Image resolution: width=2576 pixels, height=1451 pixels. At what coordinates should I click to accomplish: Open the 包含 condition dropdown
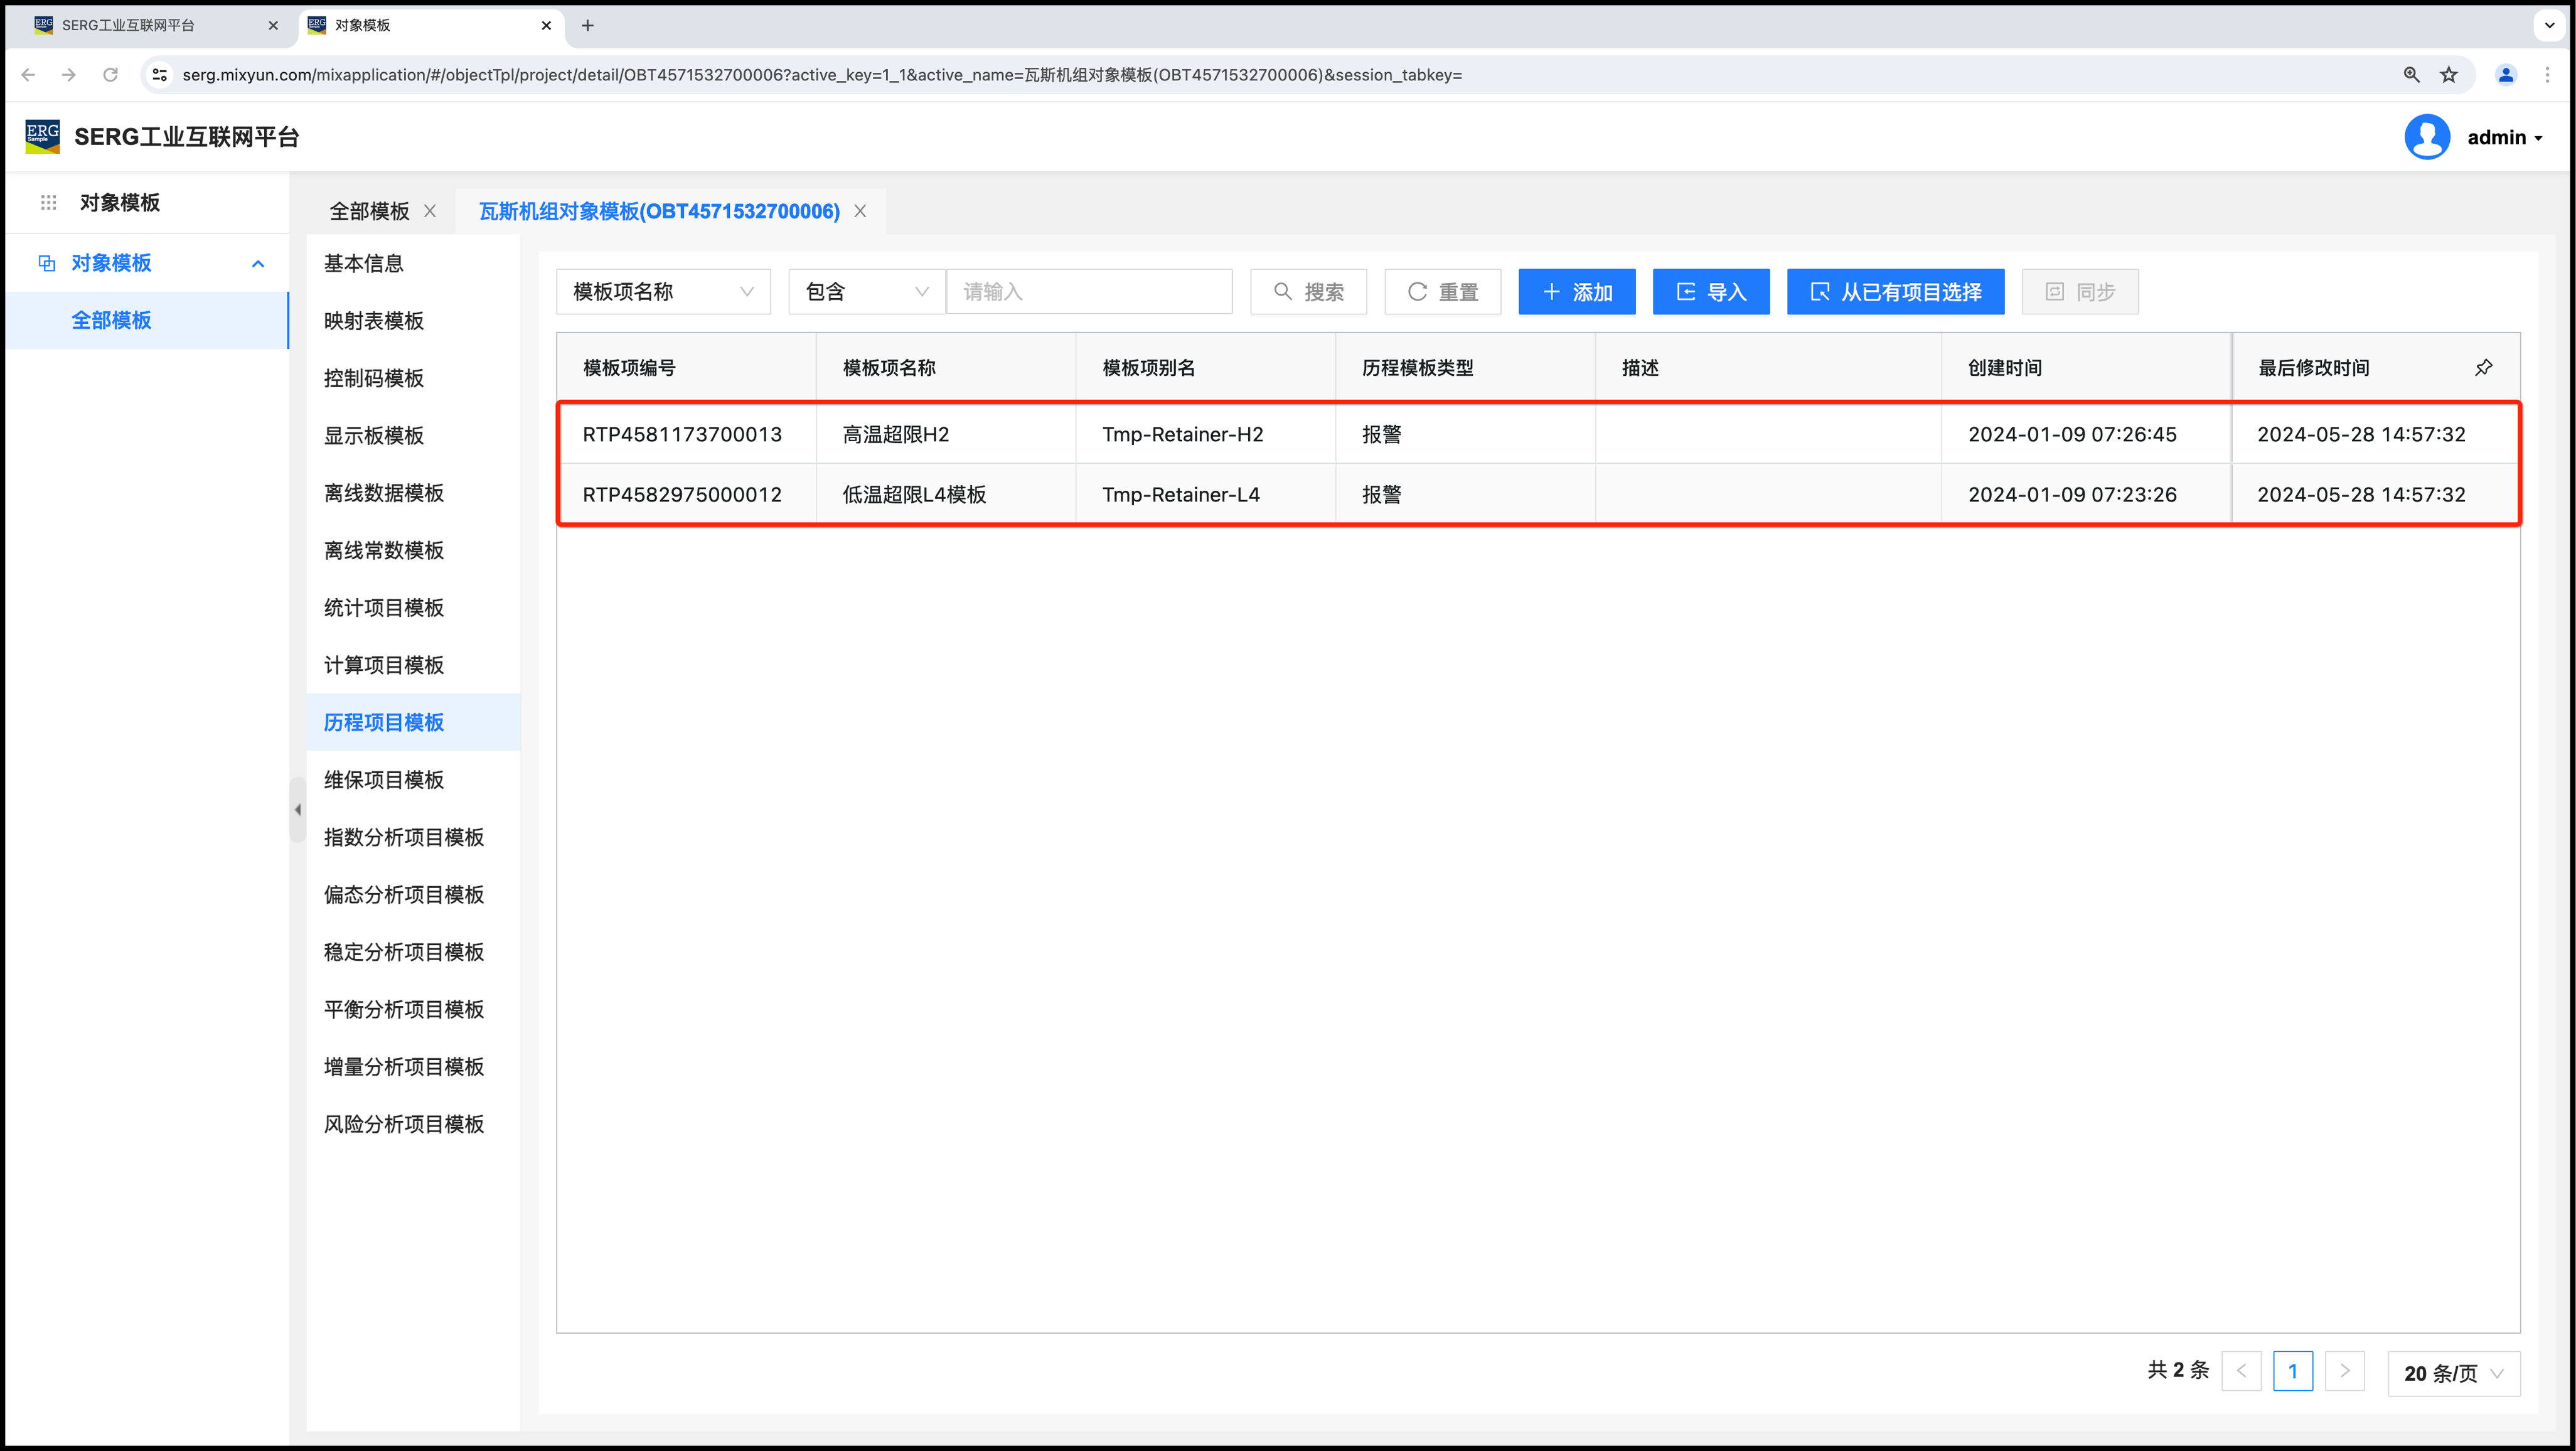click(865, 292)
